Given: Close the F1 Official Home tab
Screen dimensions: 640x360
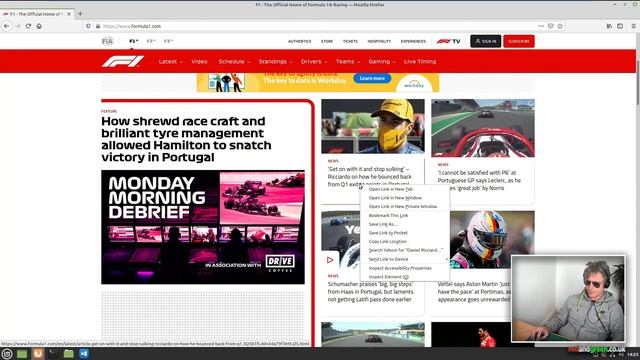Looking at the screenshot, I should tap(69, 14).
